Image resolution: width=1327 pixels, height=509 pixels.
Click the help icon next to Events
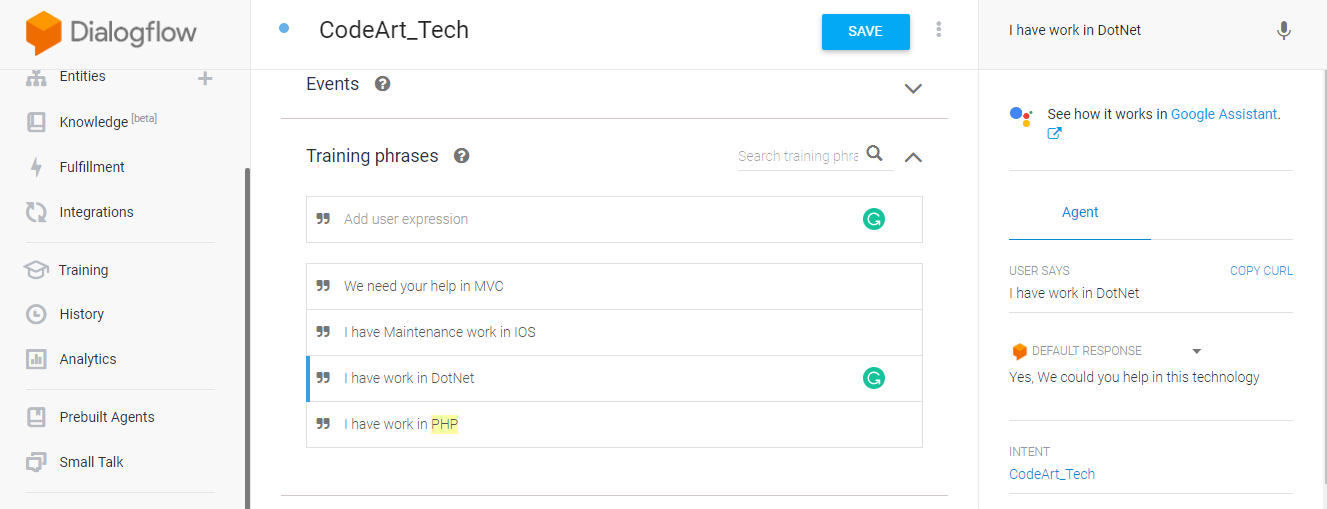382,84
